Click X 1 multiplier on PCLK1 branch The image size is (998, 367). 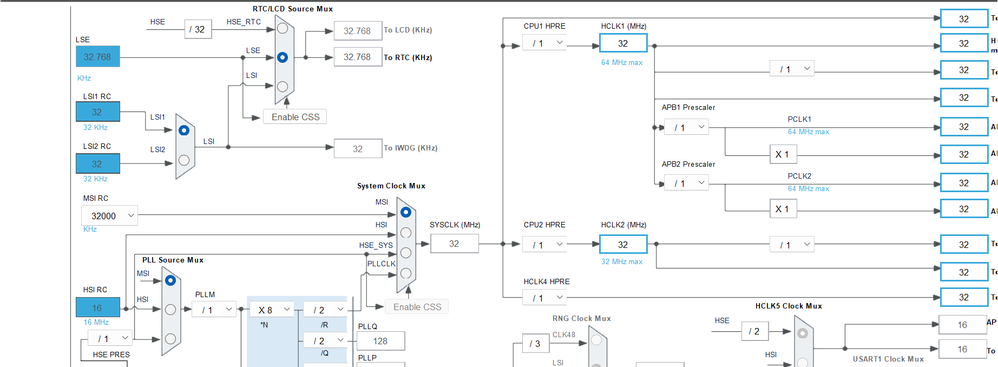783,155
